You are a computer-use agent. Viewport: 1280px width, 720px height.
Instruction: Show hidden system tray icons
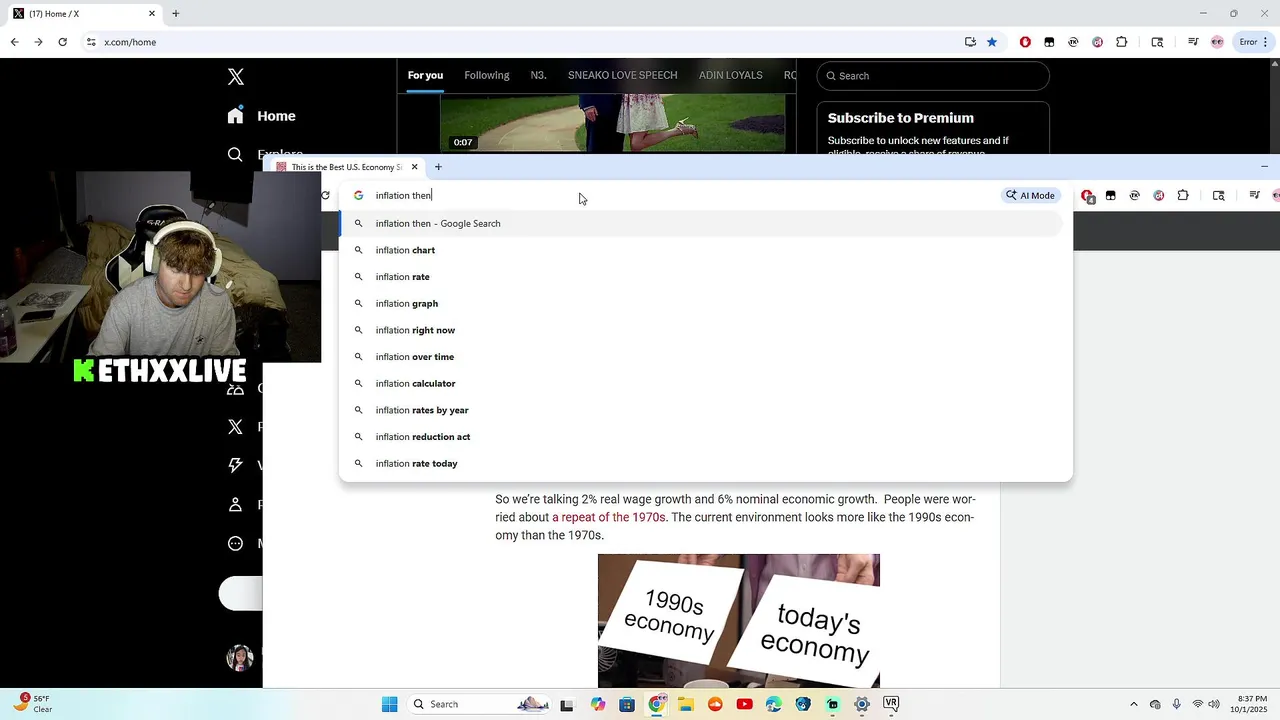[x=1133, y=704]
